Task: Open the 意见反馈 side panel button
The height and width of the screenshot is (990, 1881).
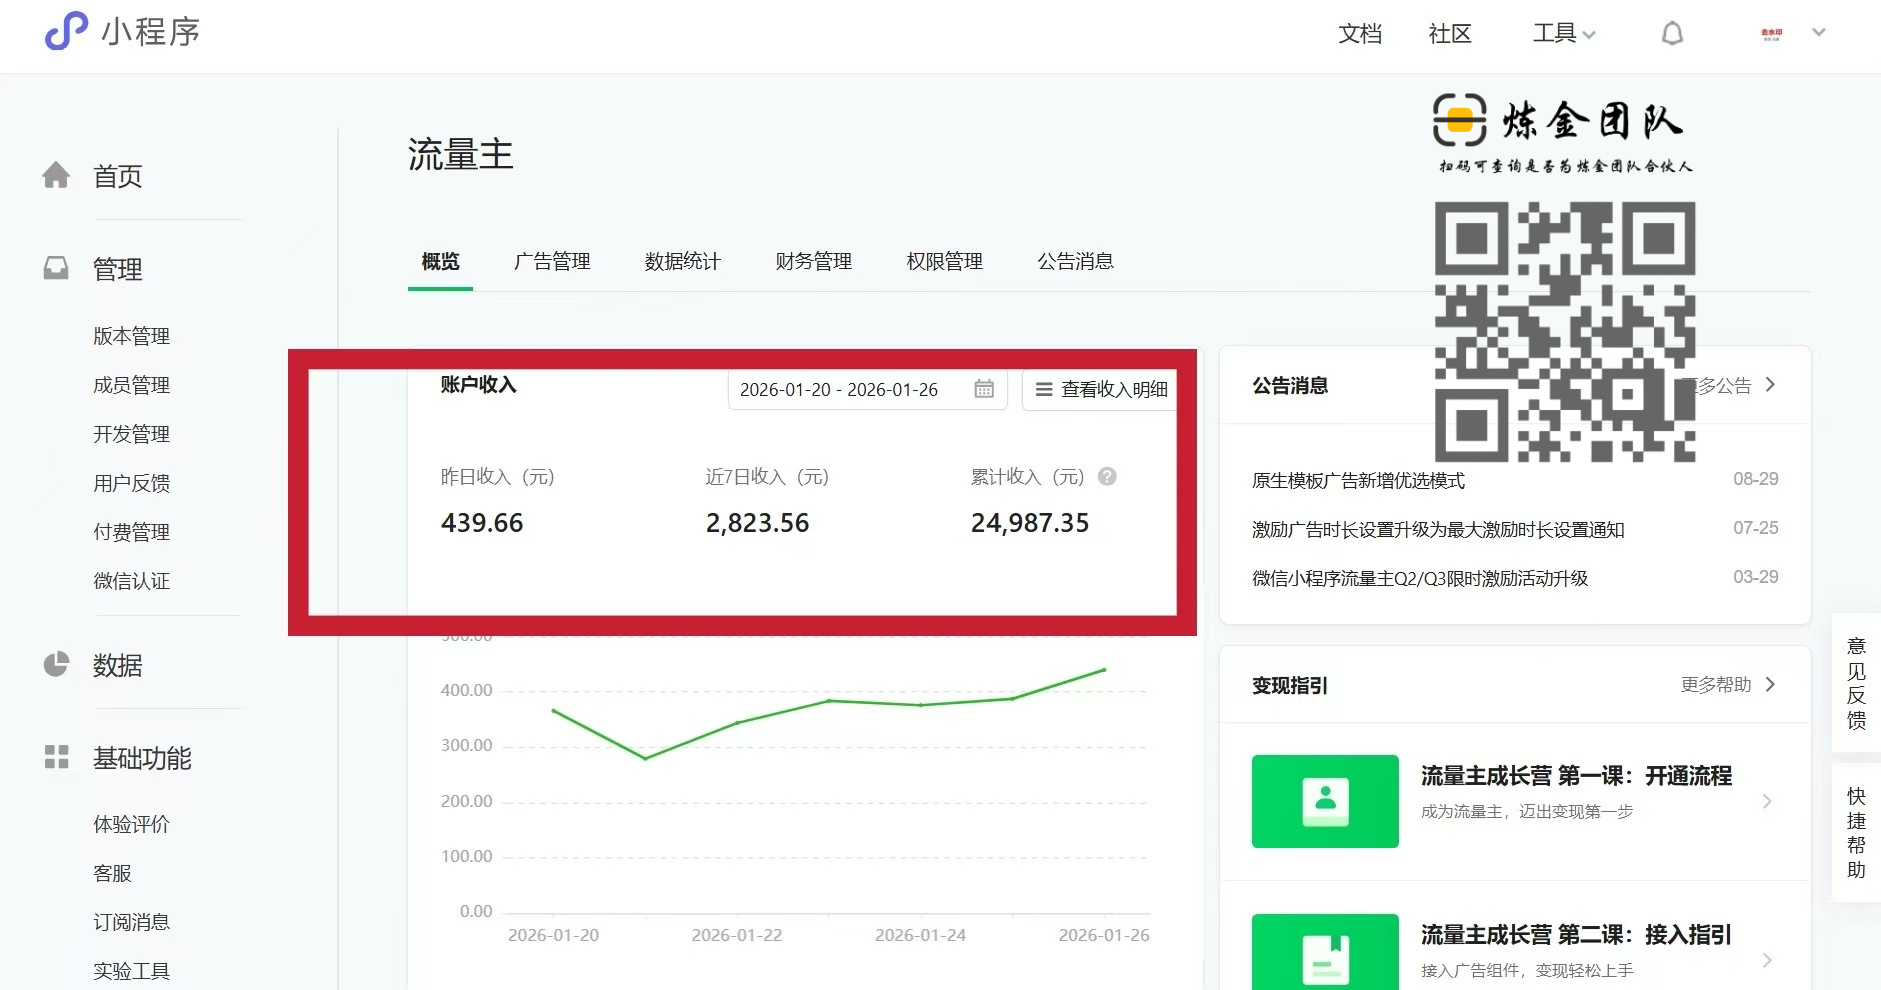Action: (x=1856, y=683)
